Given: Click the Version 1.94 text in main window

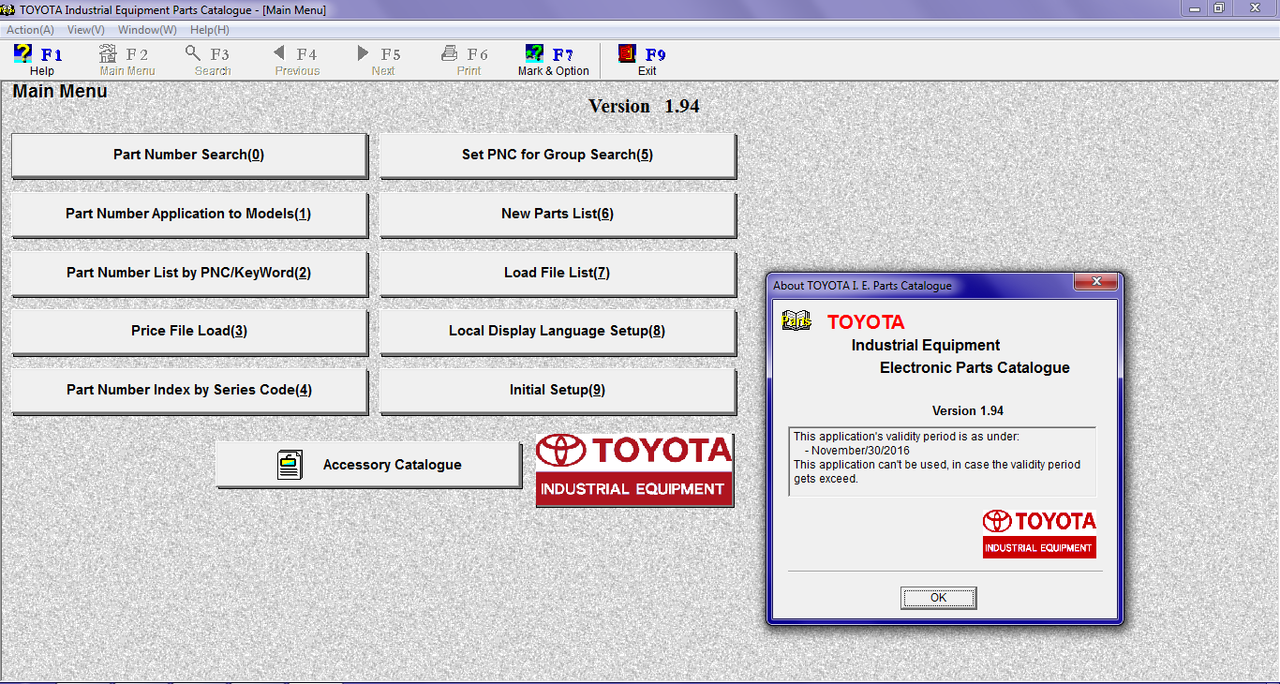Looking at the screenshot, I should coord(644,106).
